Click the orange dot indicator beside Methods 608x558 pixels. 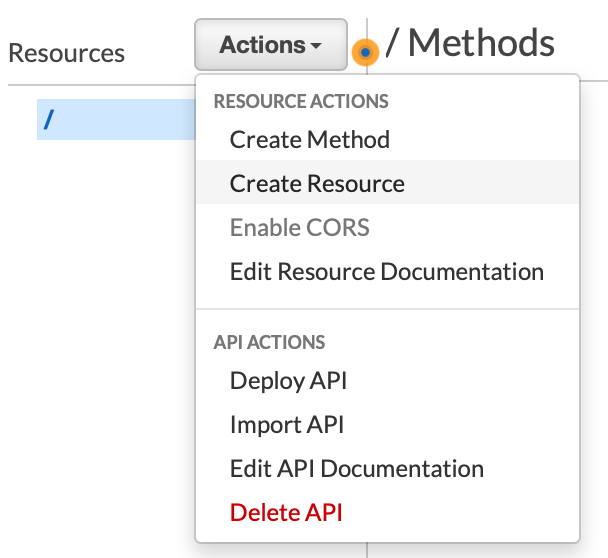coord(365,52)
